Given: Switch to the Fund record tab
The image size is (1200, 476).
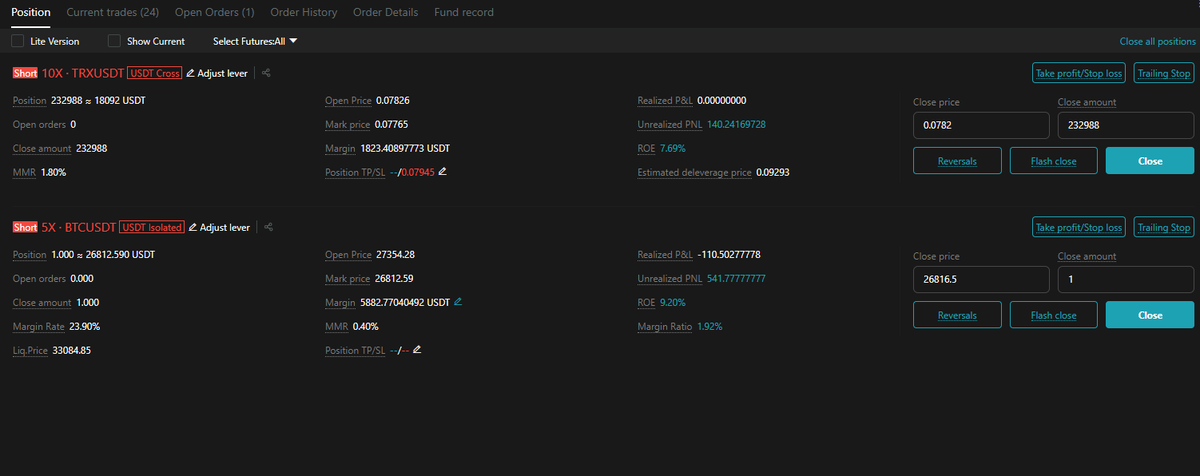Looking at the screenshot, I should pos(463,12).
